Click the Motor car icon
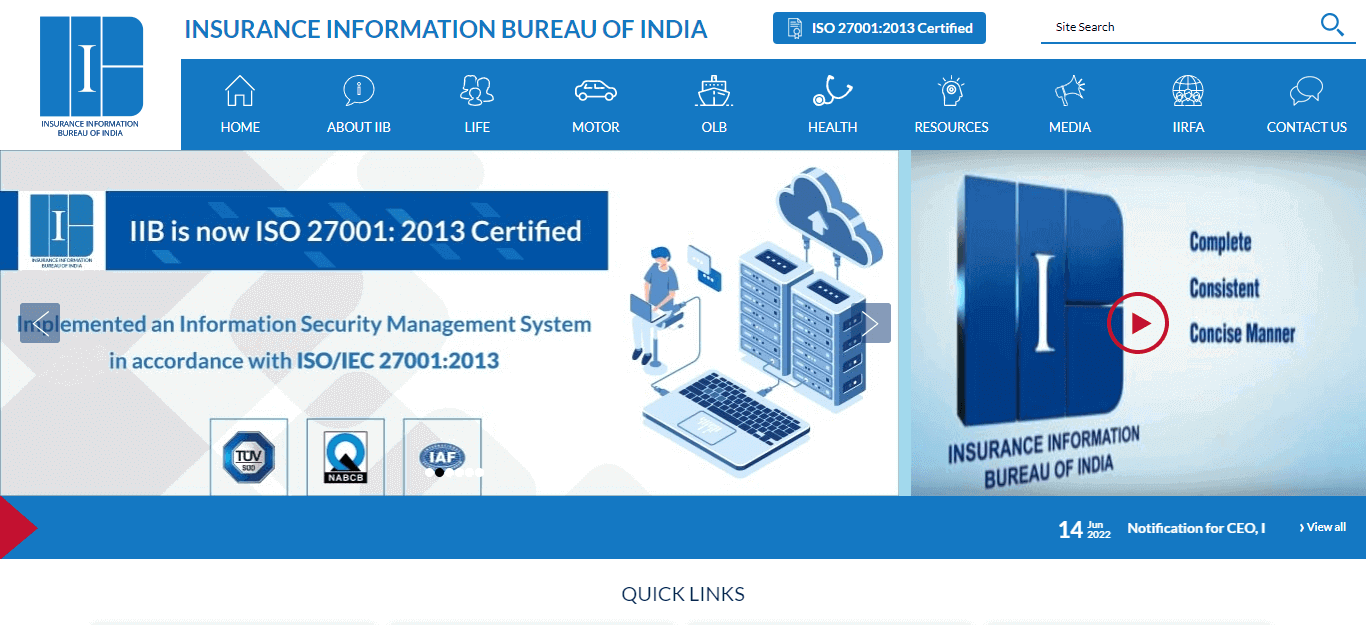The height and width of the screenshot is (625, 1366). point(595,90)
